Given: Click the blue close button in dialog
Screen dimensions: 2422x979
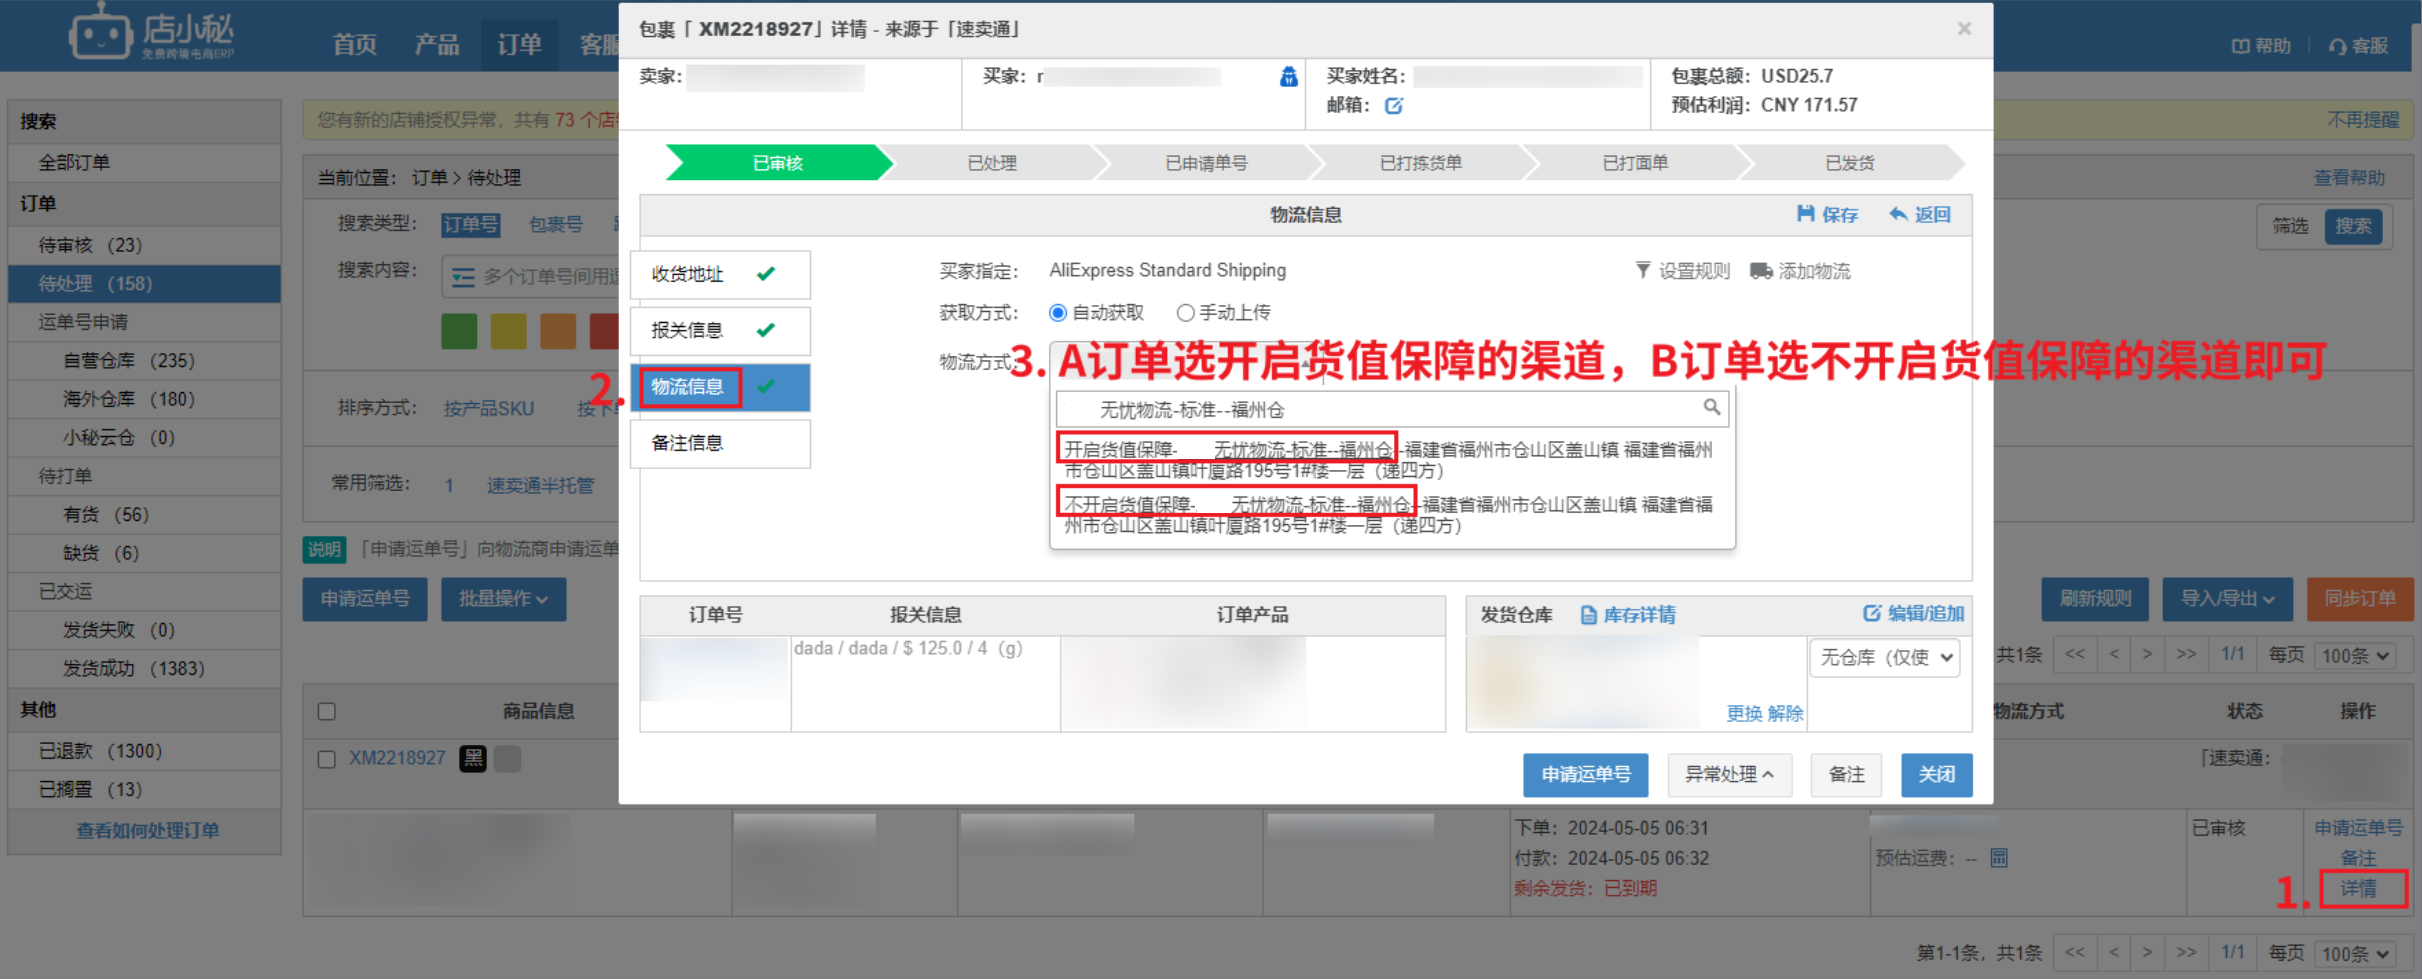Looking at the screenshot, I should [x=1935, y=775].
